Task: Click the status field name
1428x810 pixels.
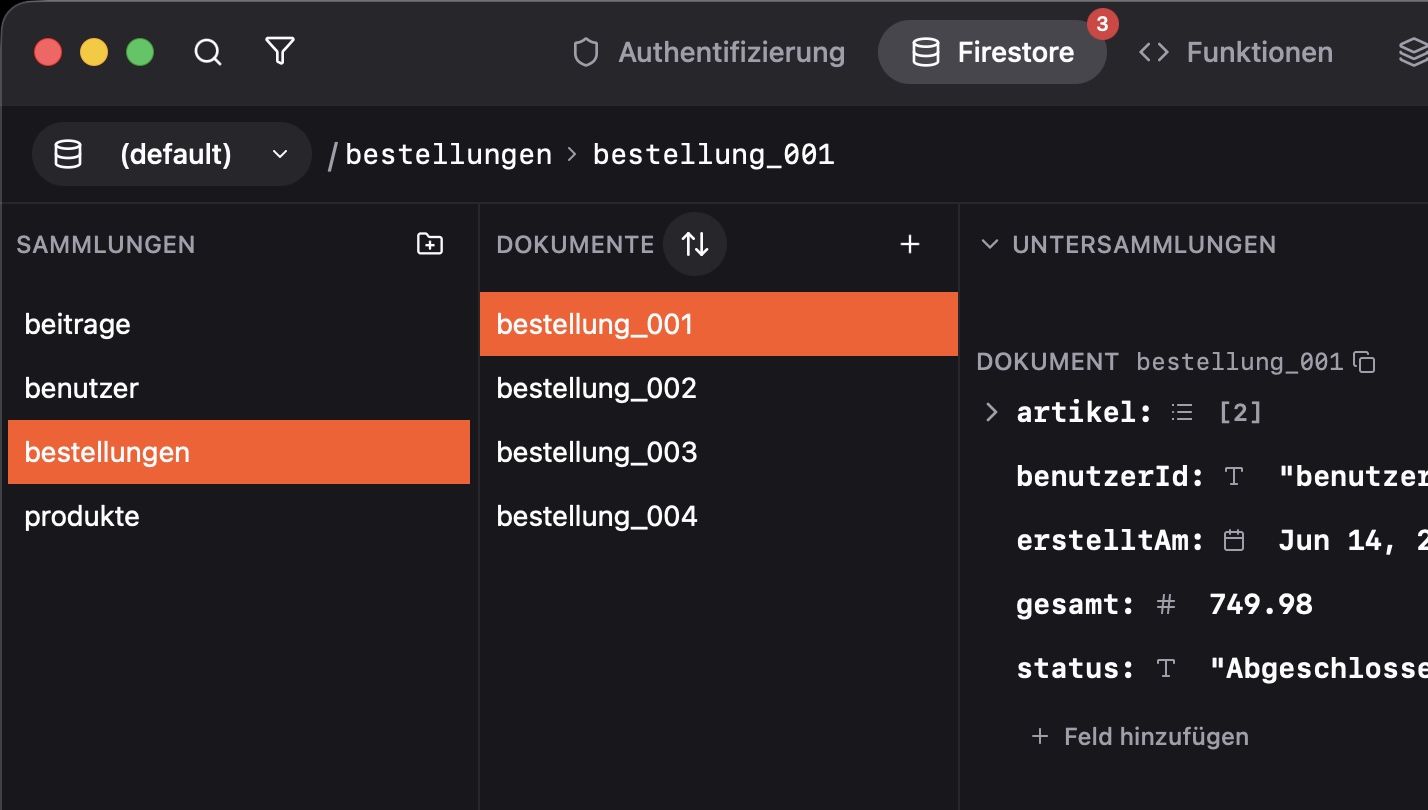Action: point(1076,668)
